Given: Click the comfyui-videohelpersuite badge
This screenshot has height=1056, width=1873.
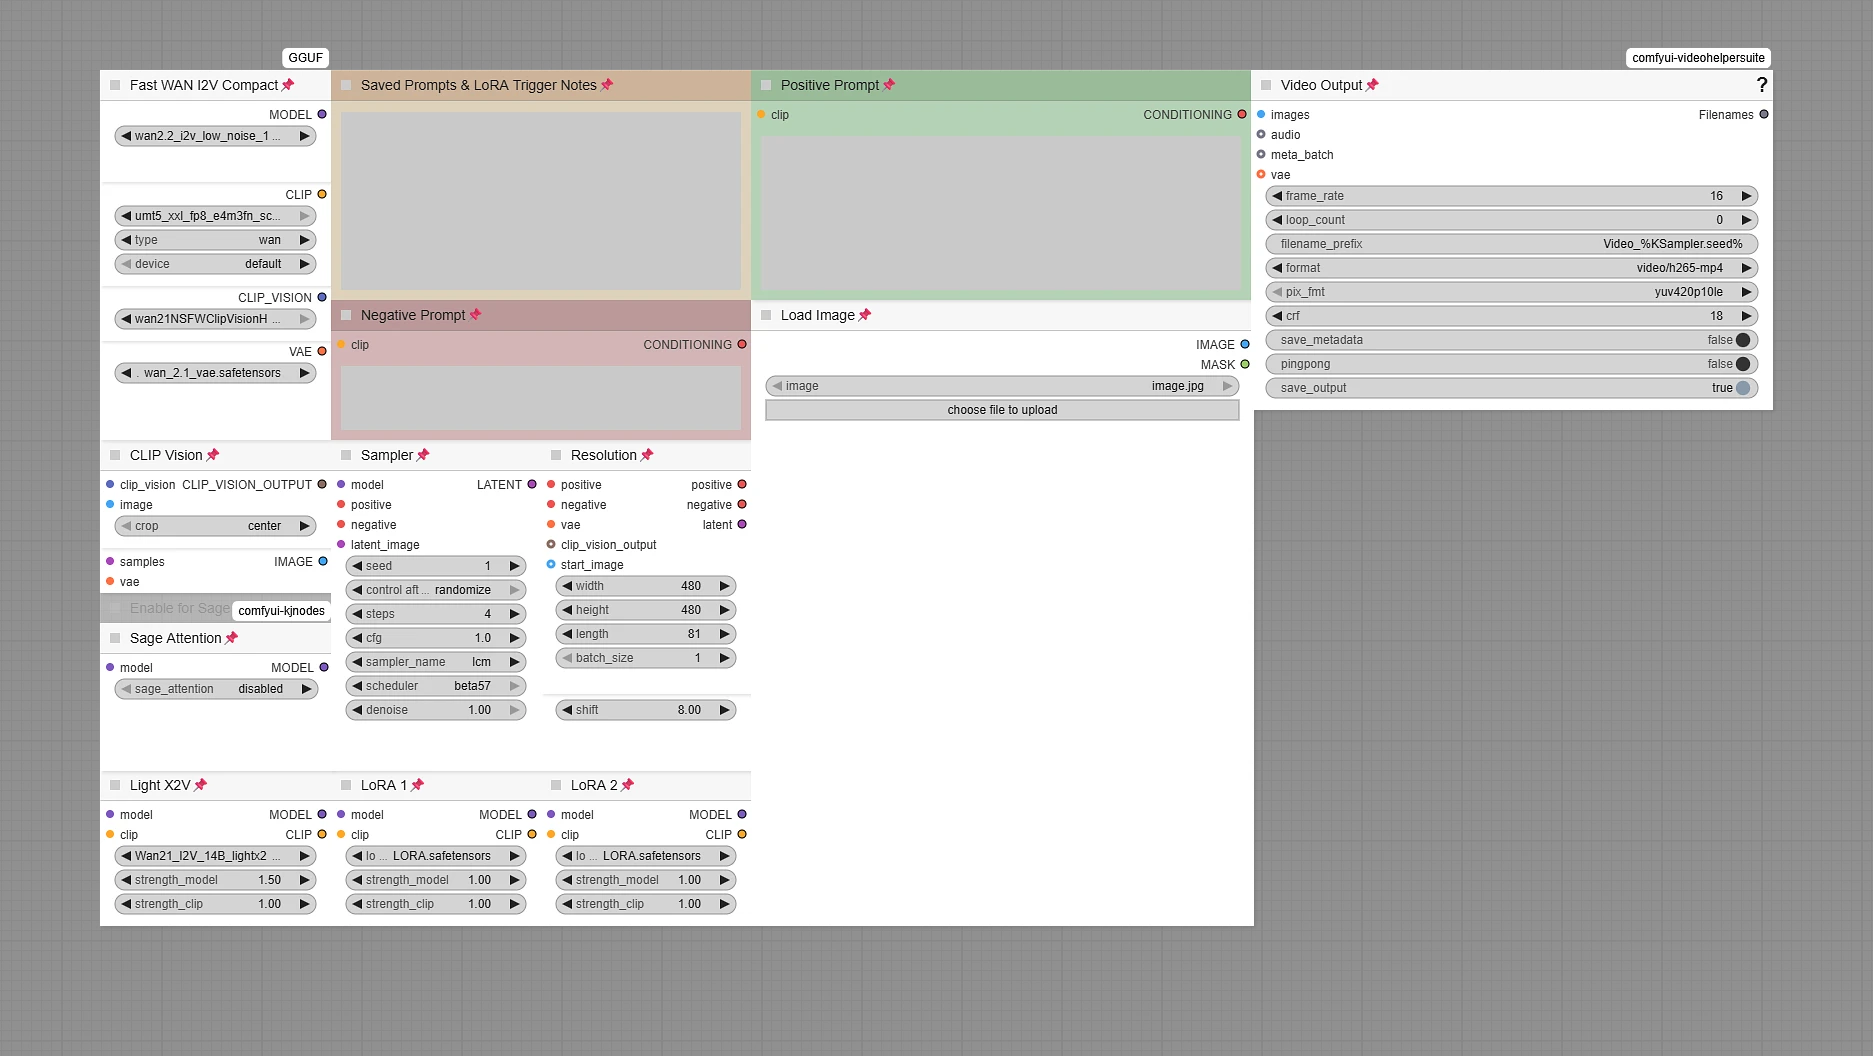Looking at the screenshot, I should click(1698, 58).
